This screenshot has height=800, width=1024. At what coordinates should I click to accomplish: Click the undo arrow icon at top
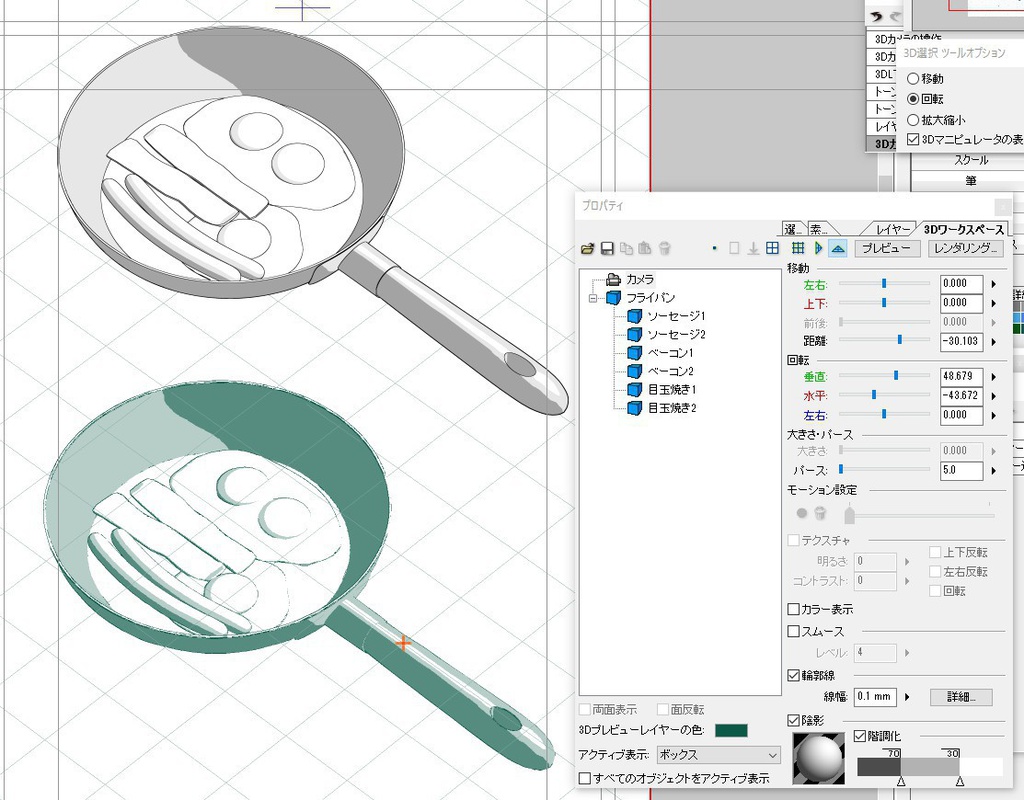pyautogui.click(x=876, y=17)
